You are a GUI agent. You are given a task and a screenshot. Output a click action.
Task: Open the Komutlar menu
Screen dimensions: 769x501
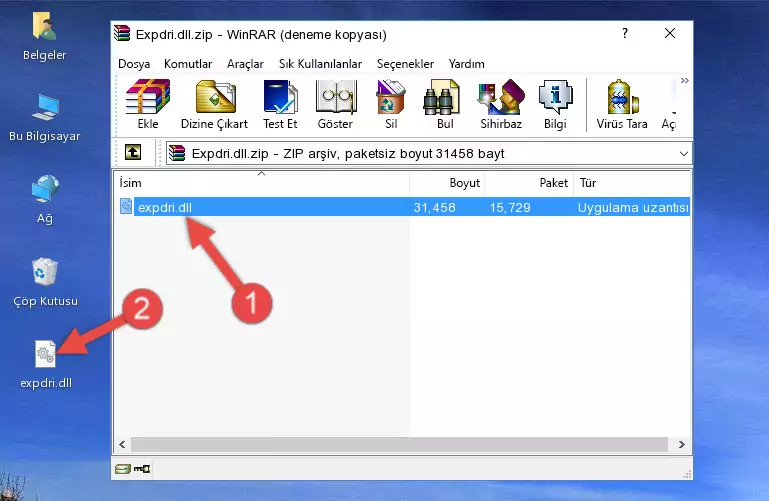click(x=188, y=64)
